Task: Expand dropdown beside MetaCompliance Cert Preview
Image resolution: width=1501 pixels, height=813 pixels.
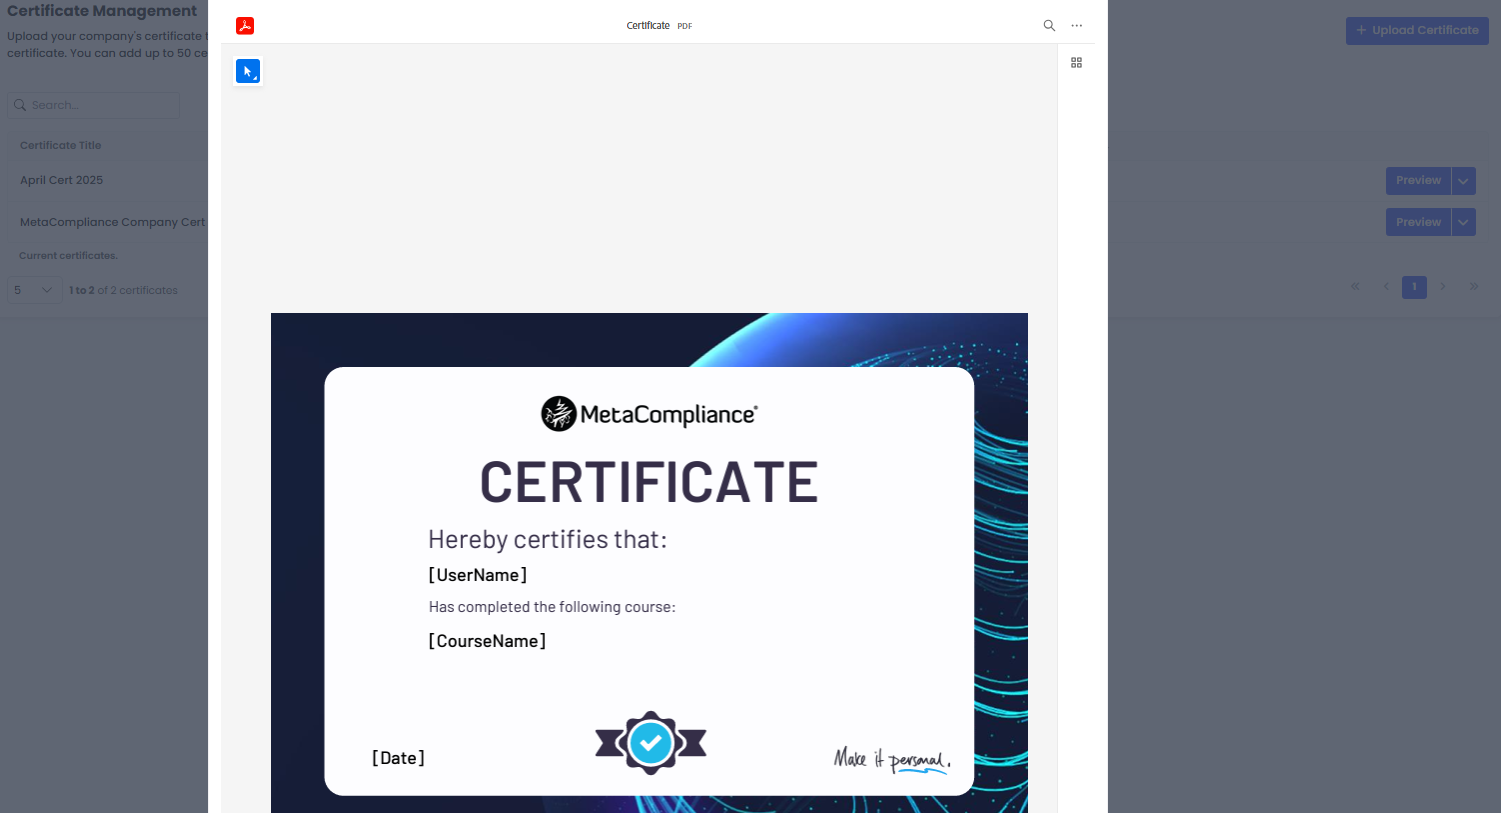Action: (x=1463, y=222)
